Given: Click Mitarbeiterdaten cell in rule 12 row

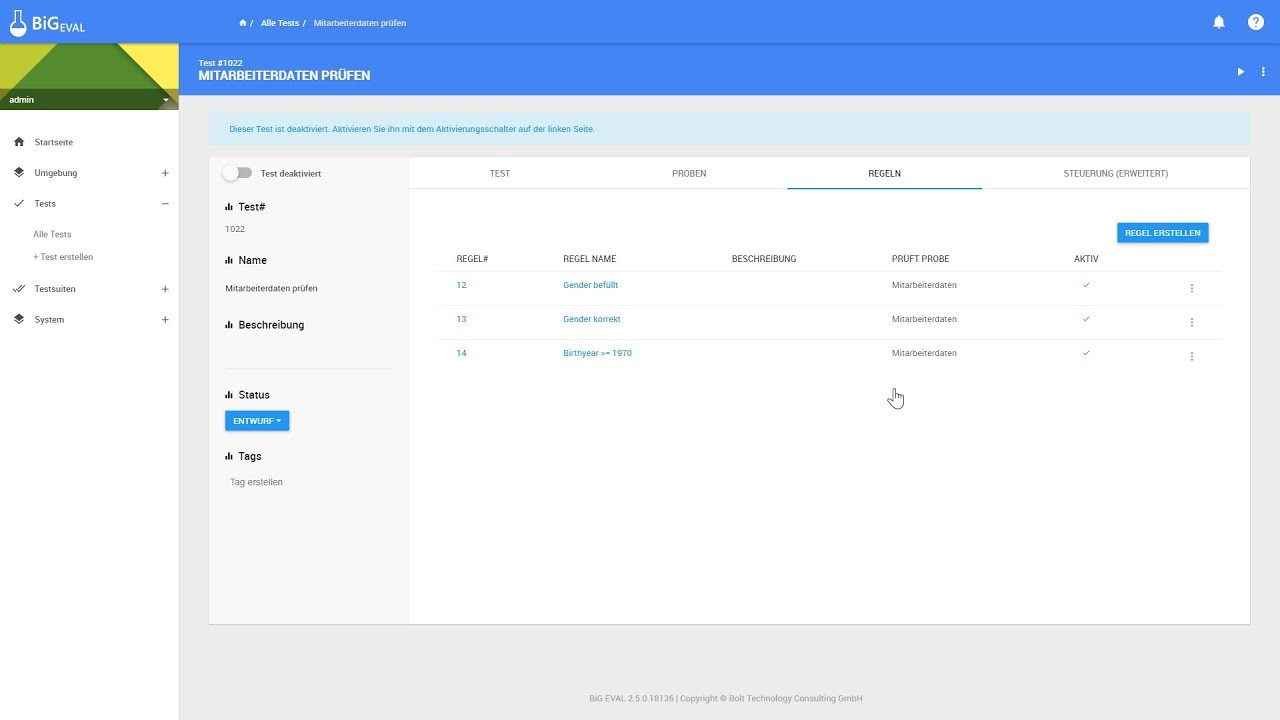Looking at the screenshot, I should point(924,285).
